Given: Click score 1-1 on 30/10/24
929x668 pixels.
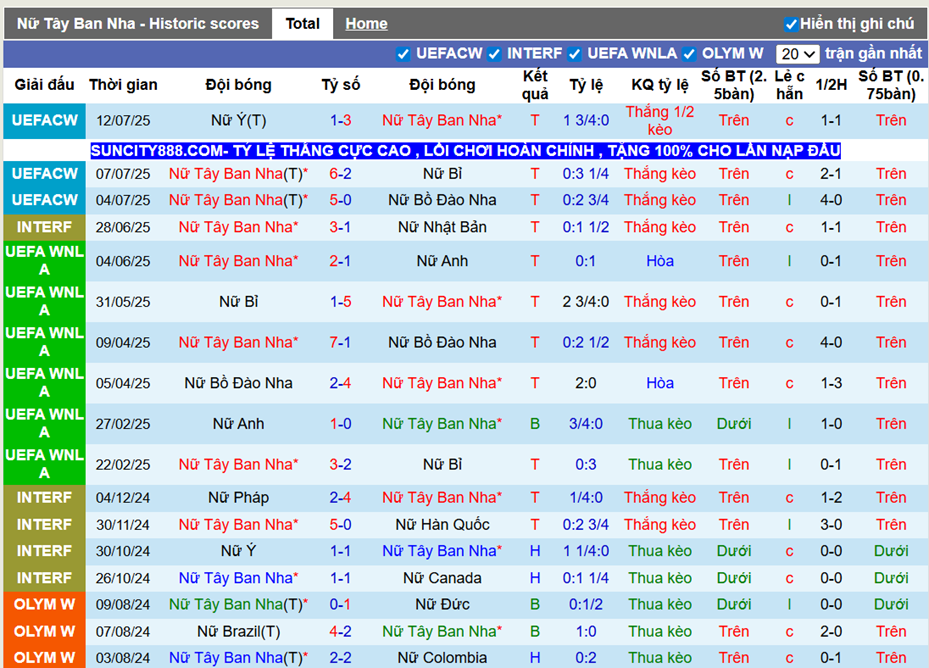Looking at the screenshot, I should pyautogui.click(x=341, y=551).
